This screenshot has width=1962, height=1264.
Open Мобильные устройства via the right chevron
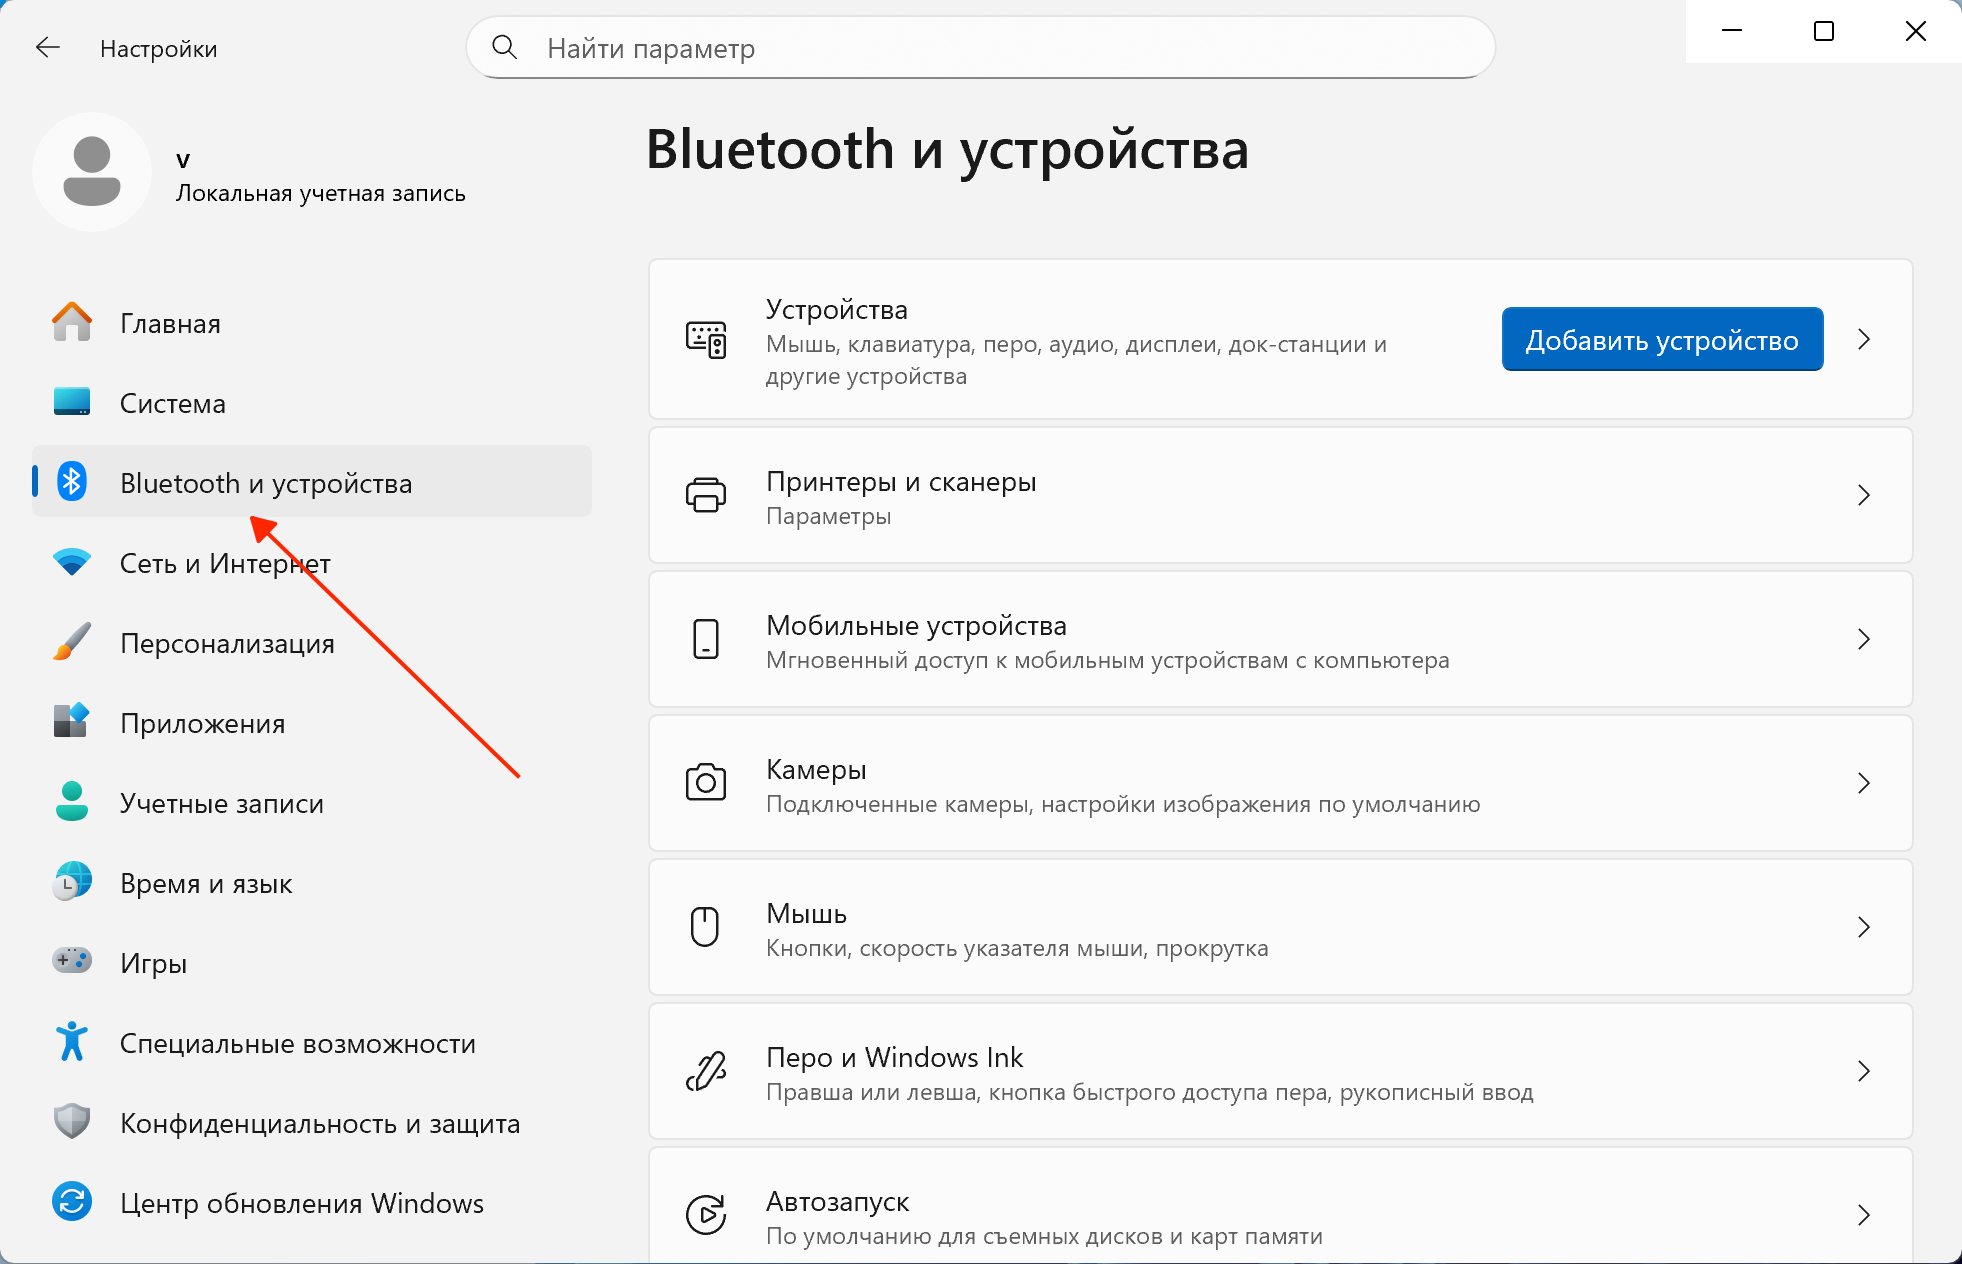click(1864, 639)
